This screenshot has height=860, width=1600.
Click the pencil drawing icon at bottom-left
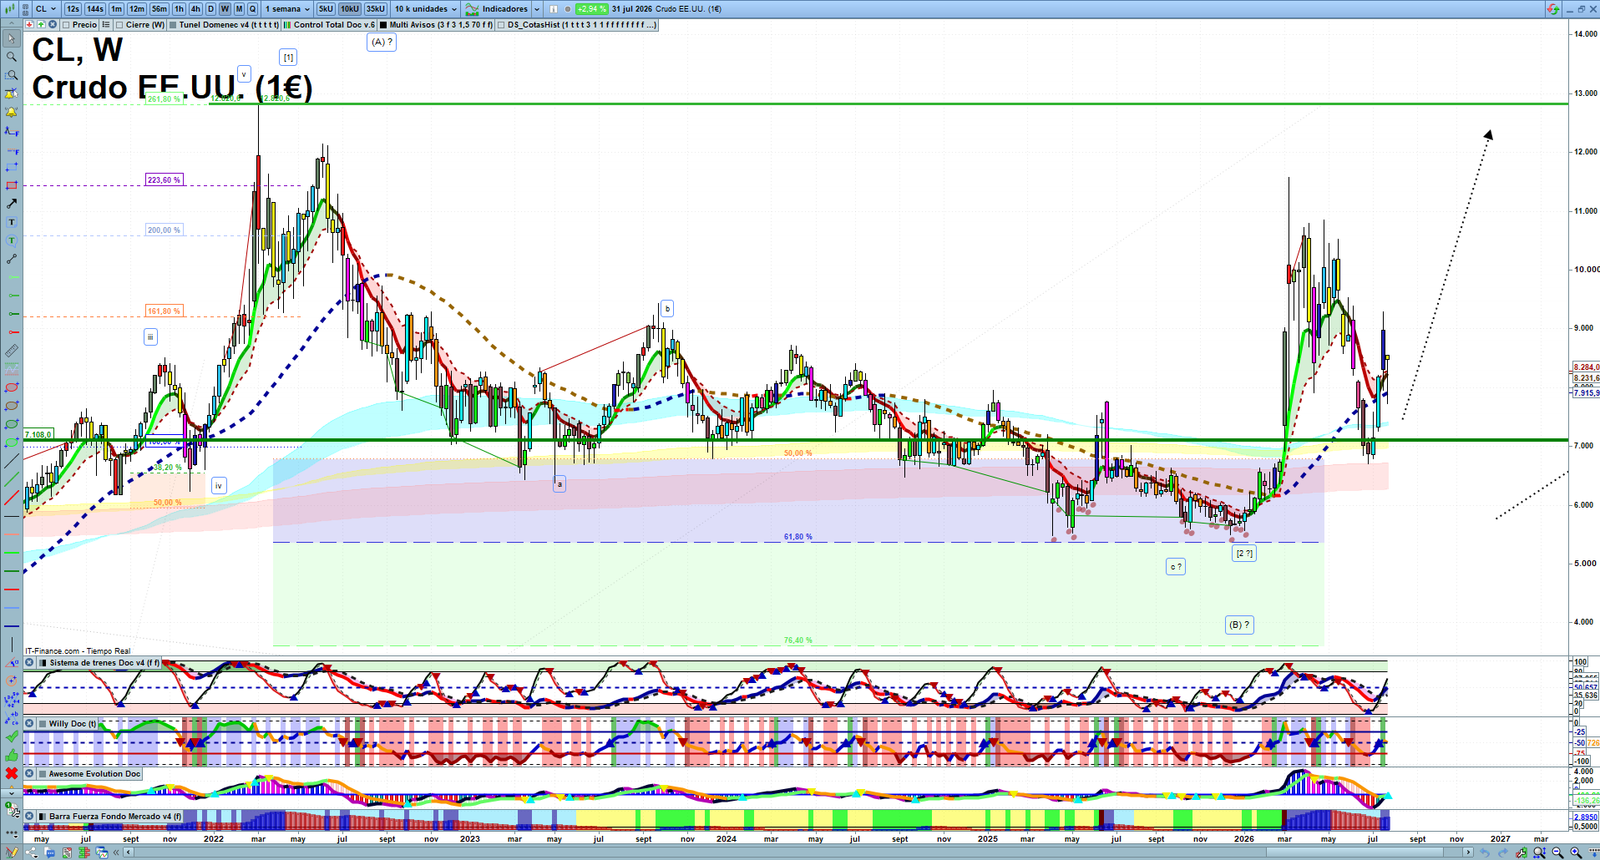12,852
